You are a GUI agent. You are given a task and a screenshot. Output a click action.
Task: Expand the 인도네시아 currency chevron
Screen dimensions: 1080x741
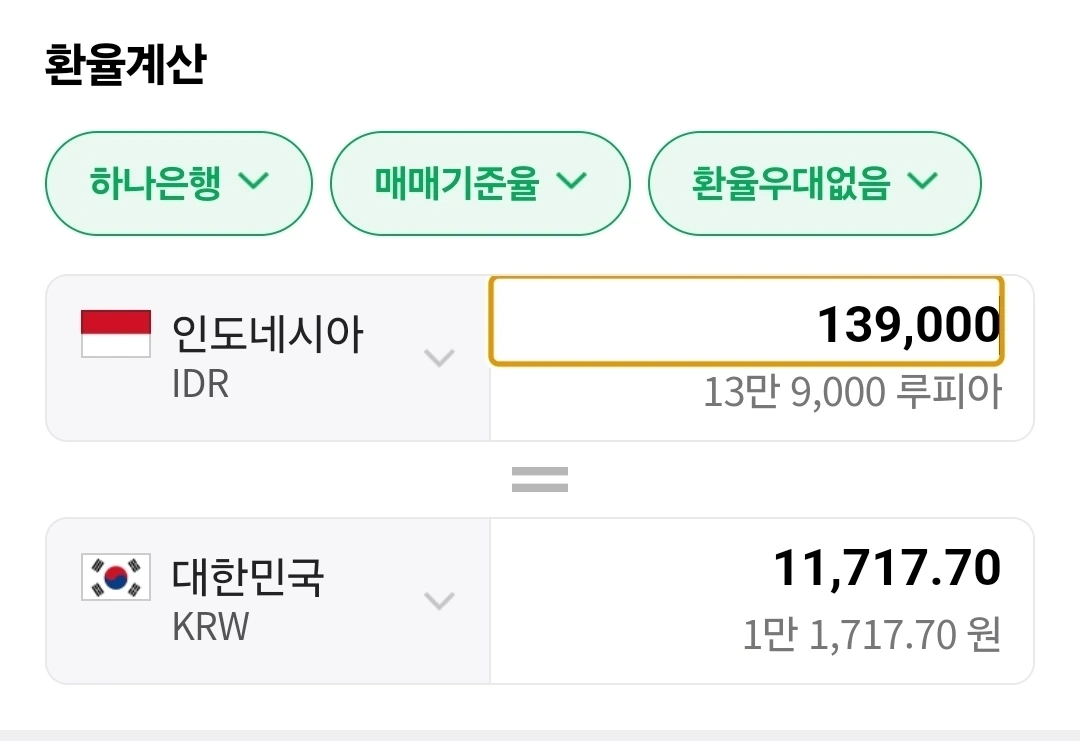pyautogui.click(x=439, y=358)
